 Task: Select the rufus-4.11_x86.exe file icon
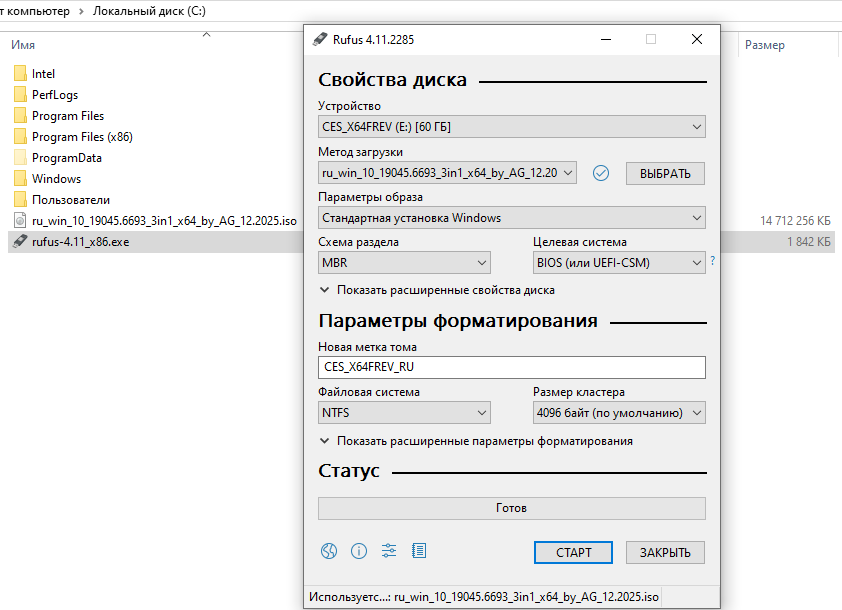[x=20, y=242]
